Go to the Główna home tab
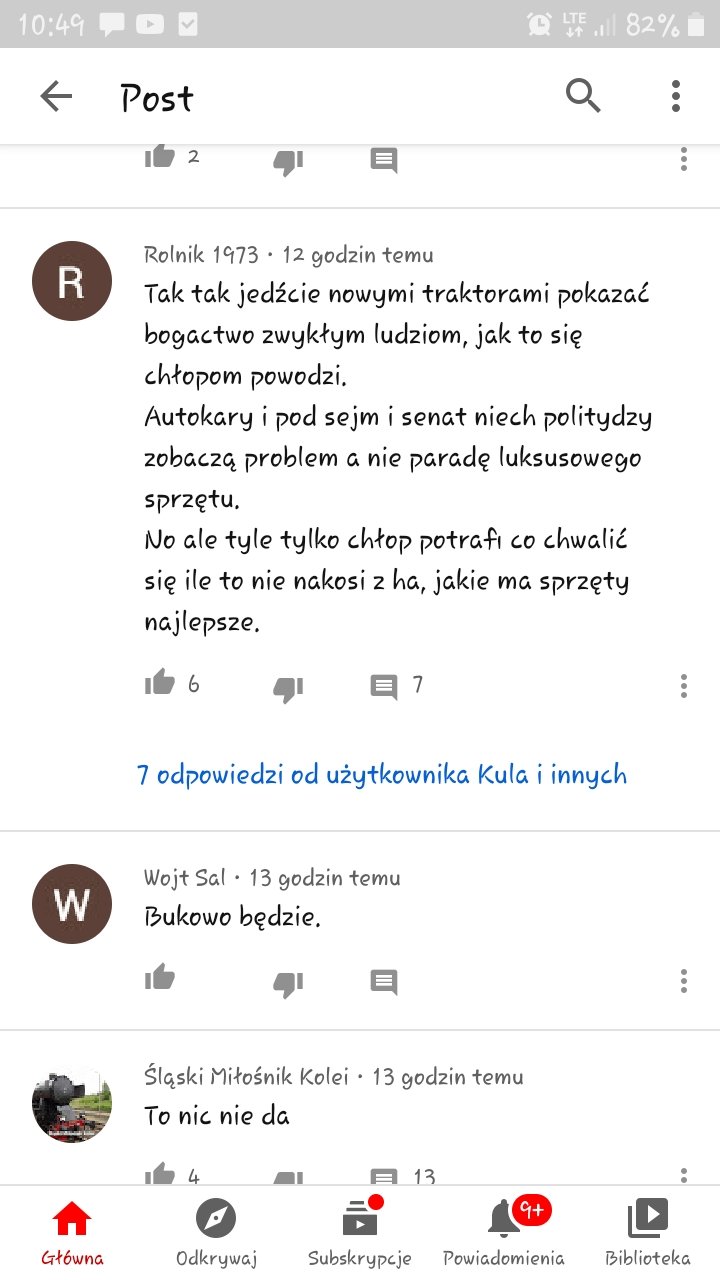720x1280 pixels. [x=72, y=1234]
